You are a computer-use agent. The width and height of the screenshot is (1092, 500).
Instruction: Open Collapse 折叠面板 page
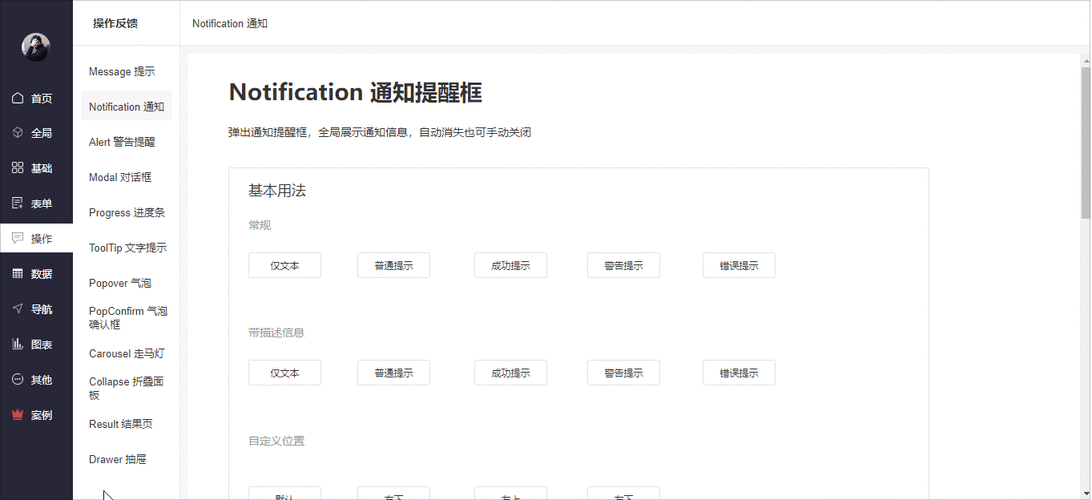point(126,389)
